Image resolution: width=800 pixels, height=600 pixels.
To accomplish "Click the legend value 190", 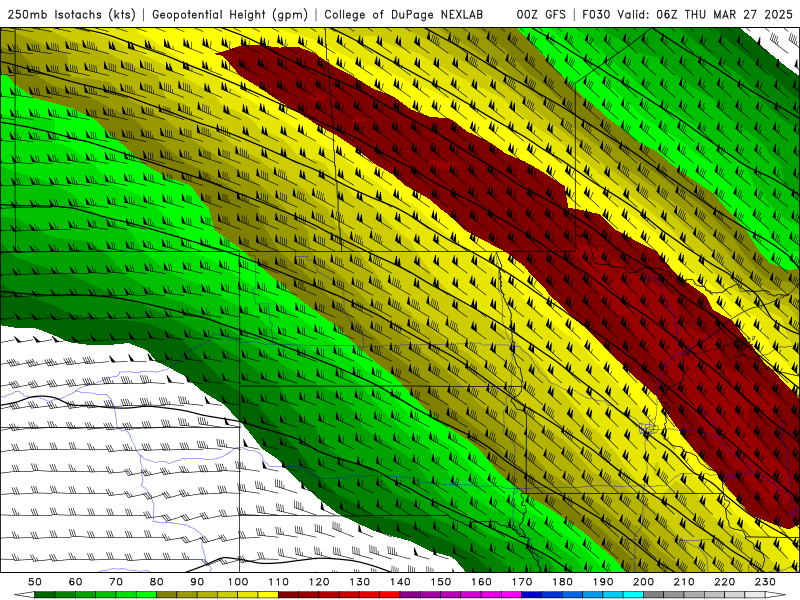I will (x=603, y=582).
